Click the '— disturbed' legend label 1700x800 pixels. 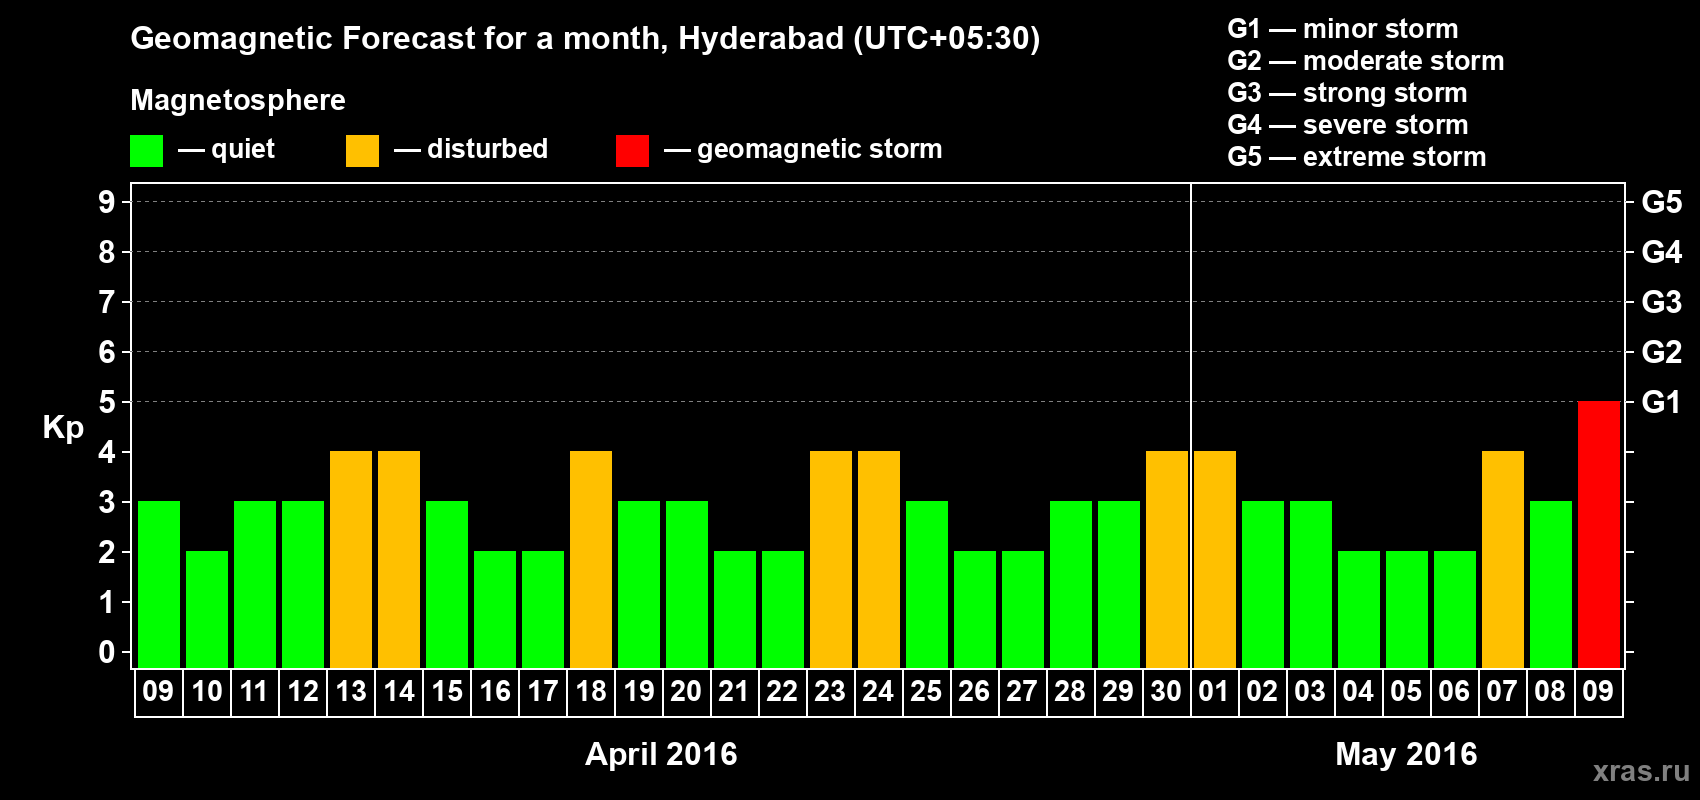[x=471, y=149]
